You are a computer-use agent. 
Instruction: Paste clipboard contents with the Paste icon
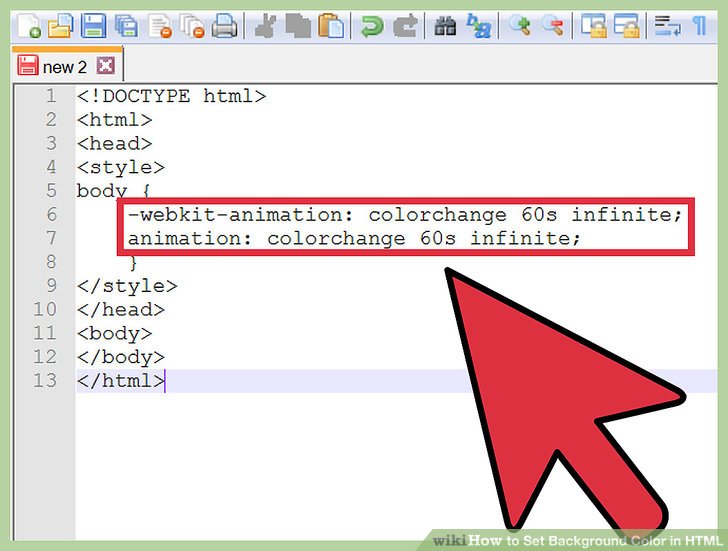coord(331,26)
